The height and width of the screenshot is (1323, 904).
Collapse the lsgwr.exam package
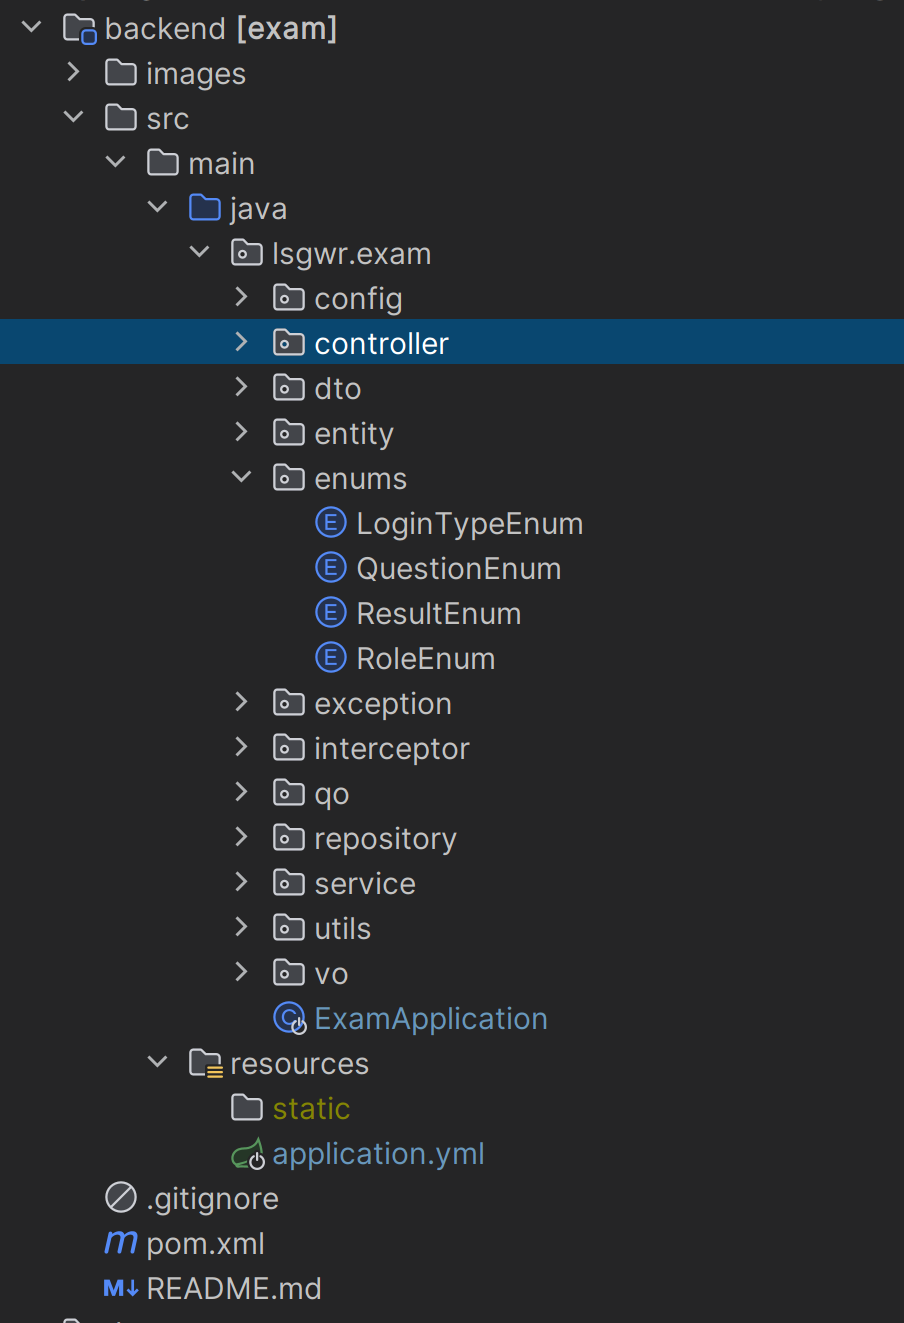(x=199, y=253)
